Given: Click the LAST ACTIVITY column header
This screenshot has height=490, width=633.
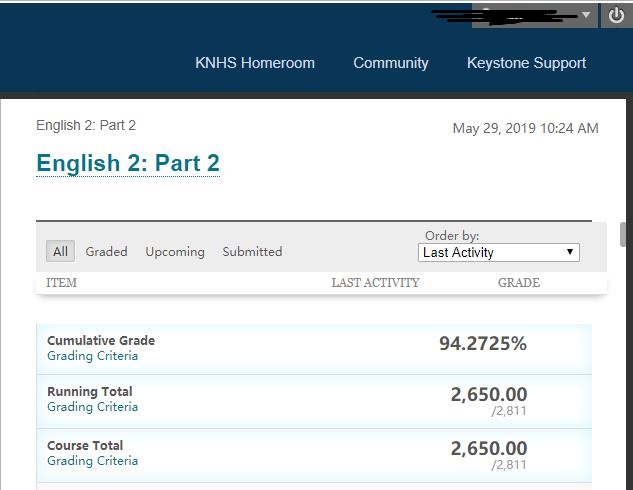Looking at the screenshot, I should pyautogui.click(x=375, y=283).
